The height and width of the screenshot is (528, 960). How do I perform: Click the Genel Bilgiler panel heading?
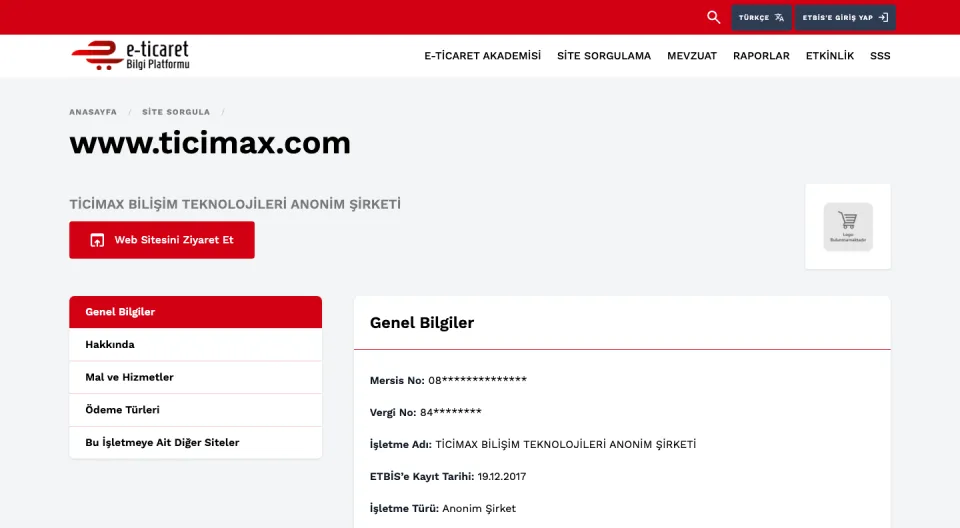pyautogui.click(x=422, y=323)
